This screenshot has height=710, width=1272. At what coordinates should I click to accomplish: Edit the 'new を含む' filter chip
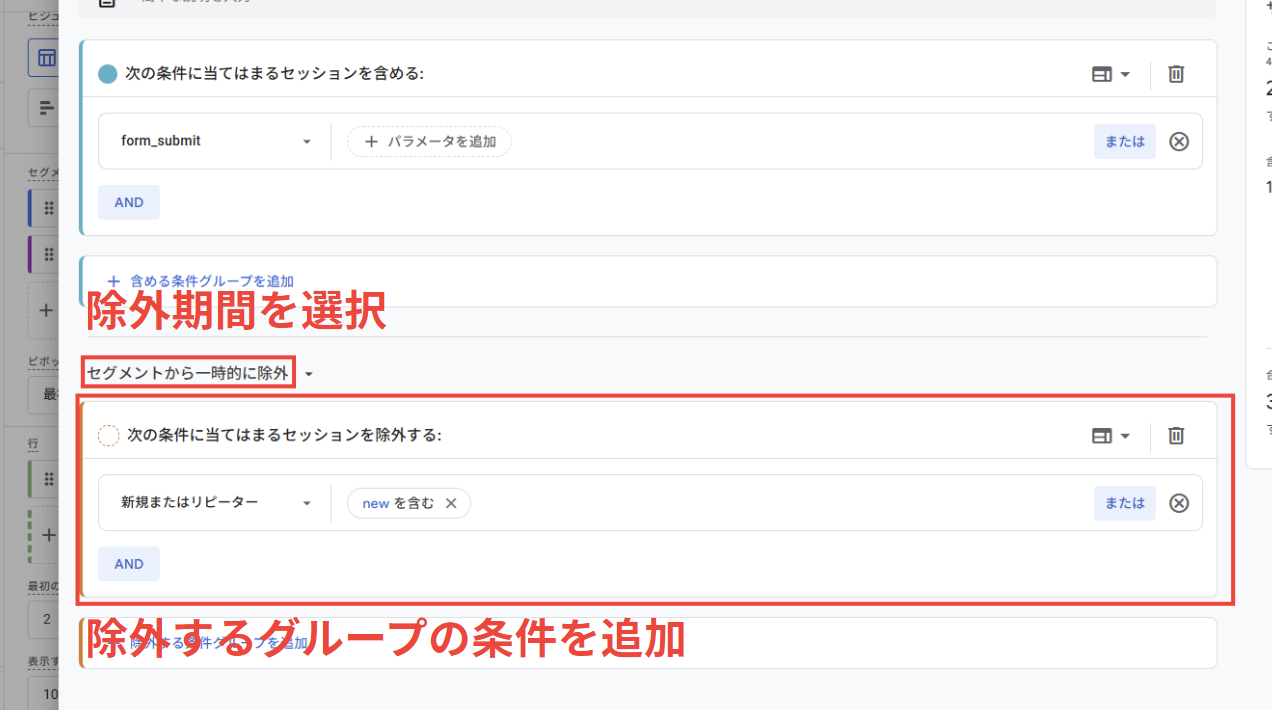pyautogui.click(x=398, y=503)
